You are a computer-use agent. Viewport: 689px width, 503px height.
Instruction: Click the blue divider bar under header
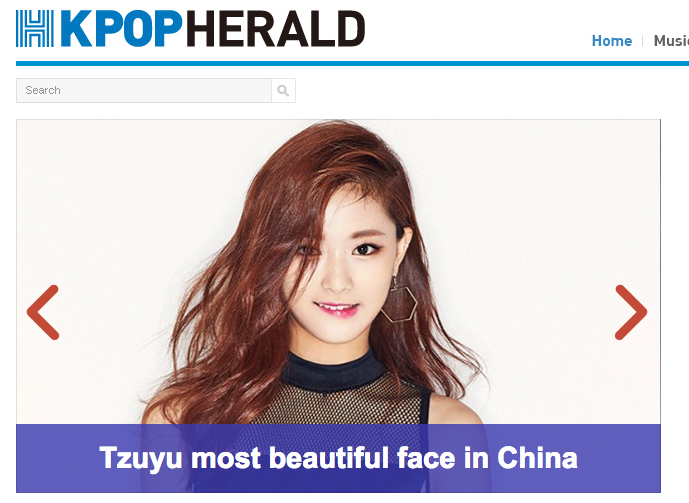352,63
